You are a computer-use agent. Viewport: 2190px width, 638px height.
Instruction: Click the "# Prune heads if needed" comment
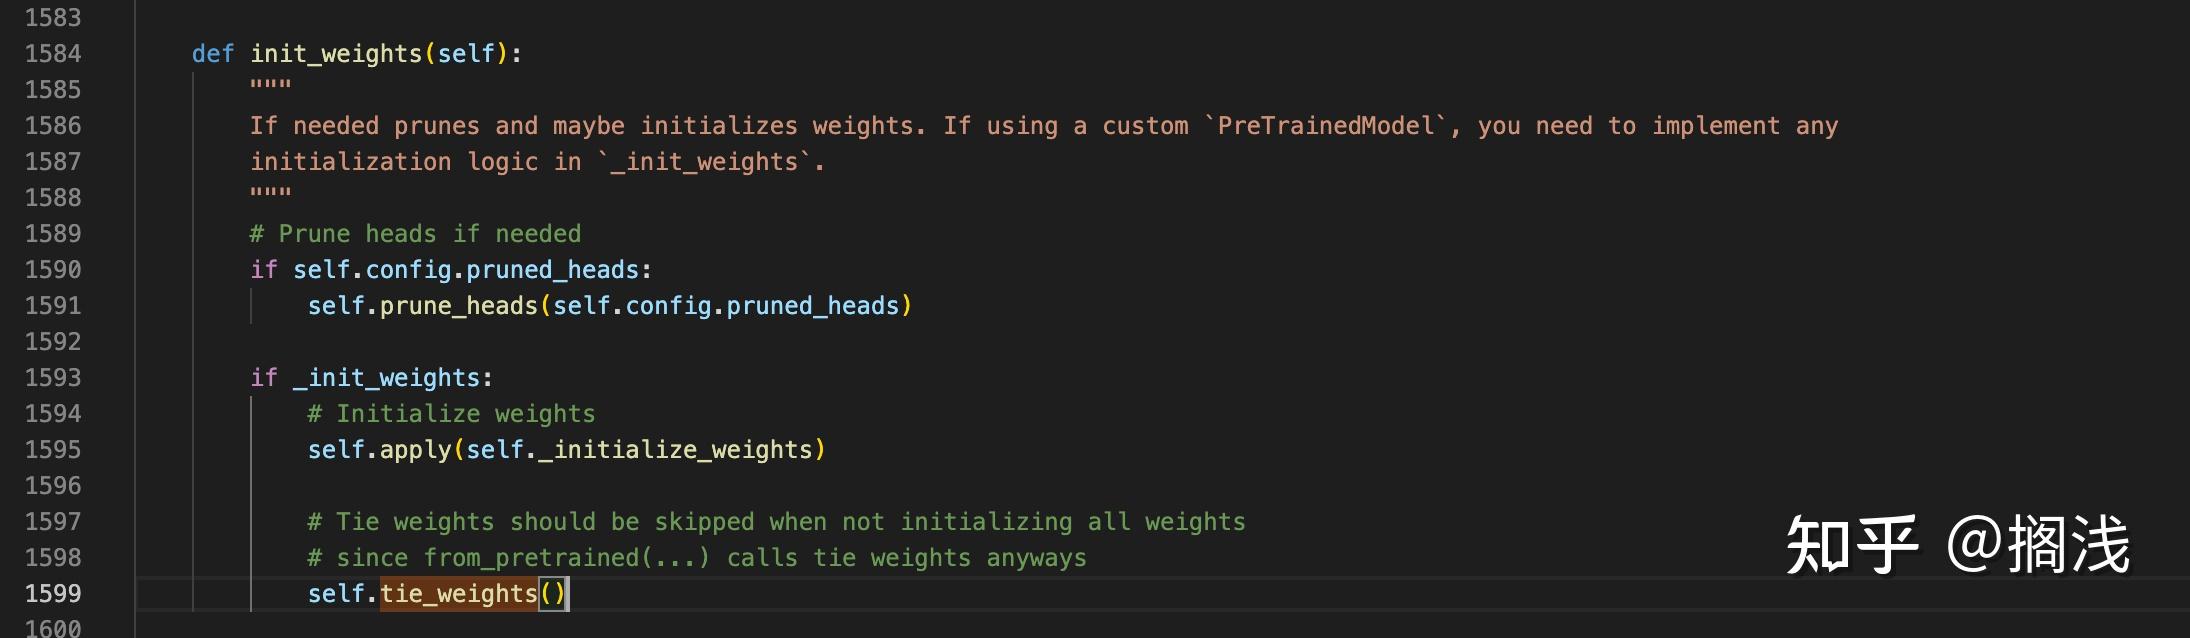(415, 234)
